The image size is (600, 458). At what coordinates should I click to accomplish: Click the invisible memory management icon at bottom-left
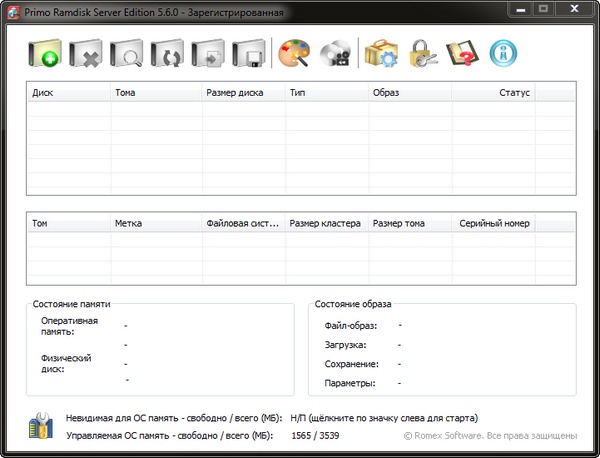click(x=42, y=425)
